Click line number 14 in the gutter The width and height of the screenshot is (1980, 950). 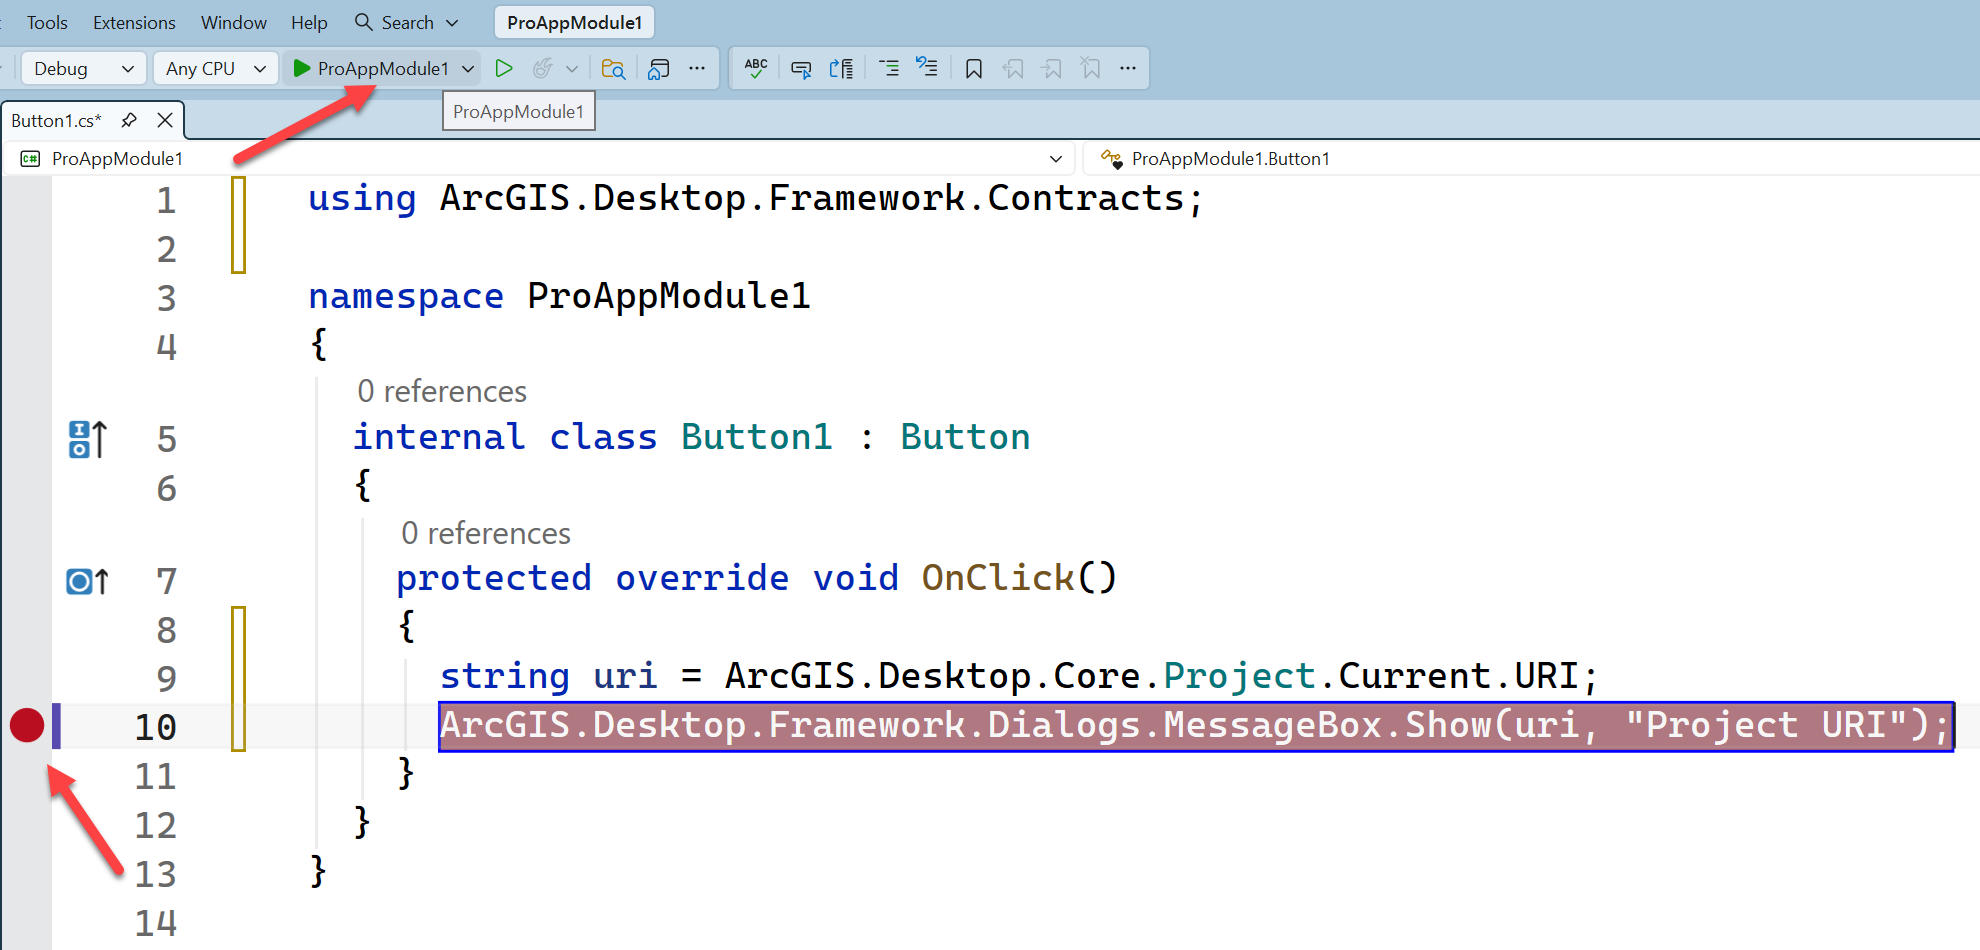(x=156, y=923)
